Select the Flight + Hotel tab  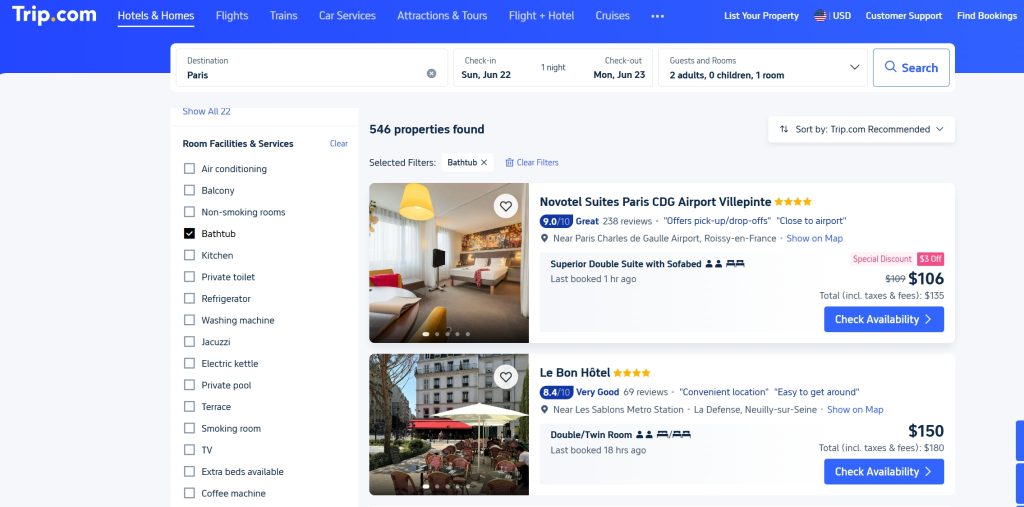pyautogui.click(x=541, y=16)
